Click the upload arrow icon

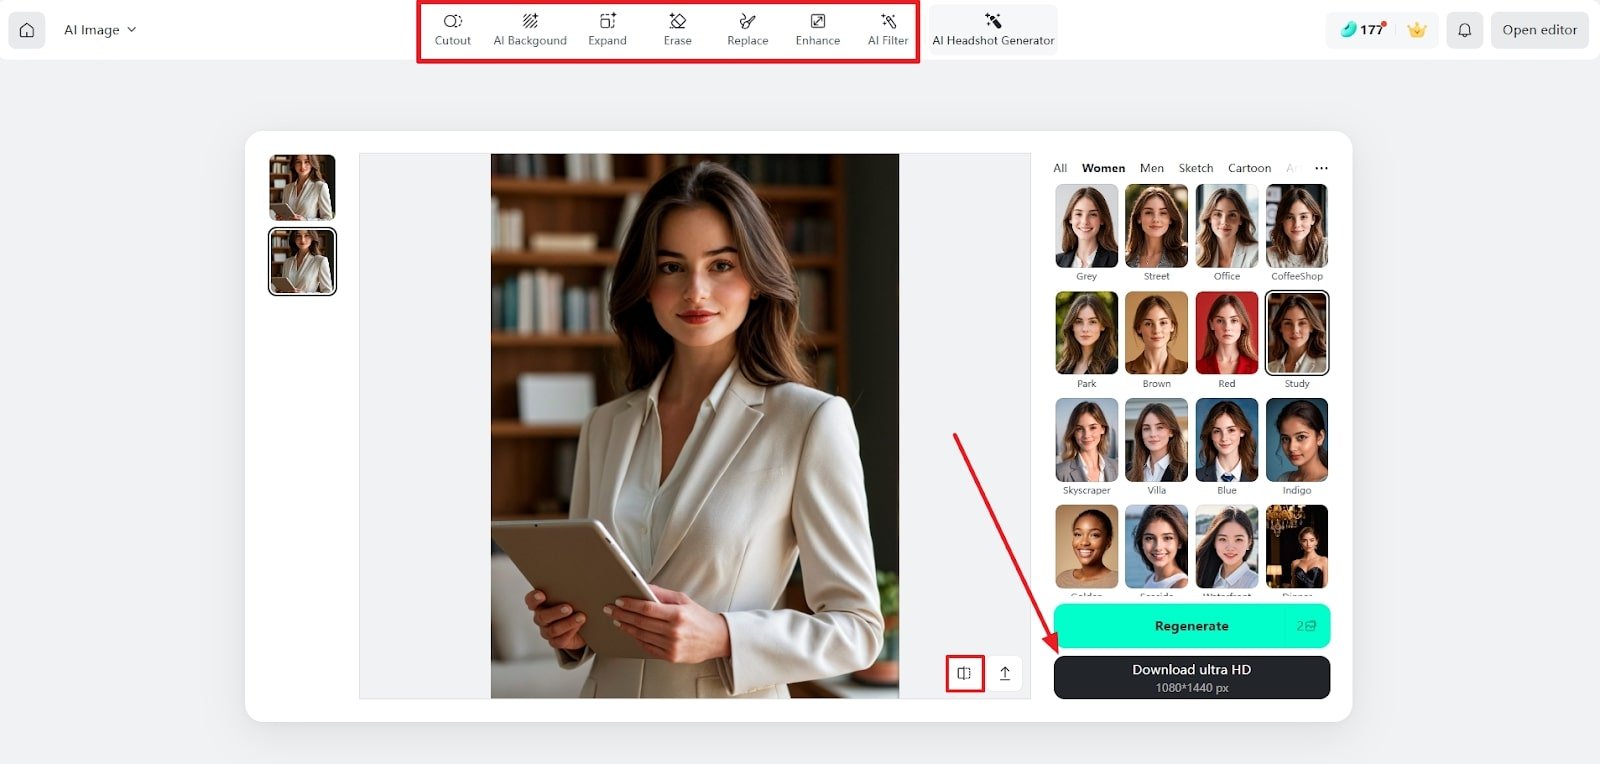[1005, 673]
